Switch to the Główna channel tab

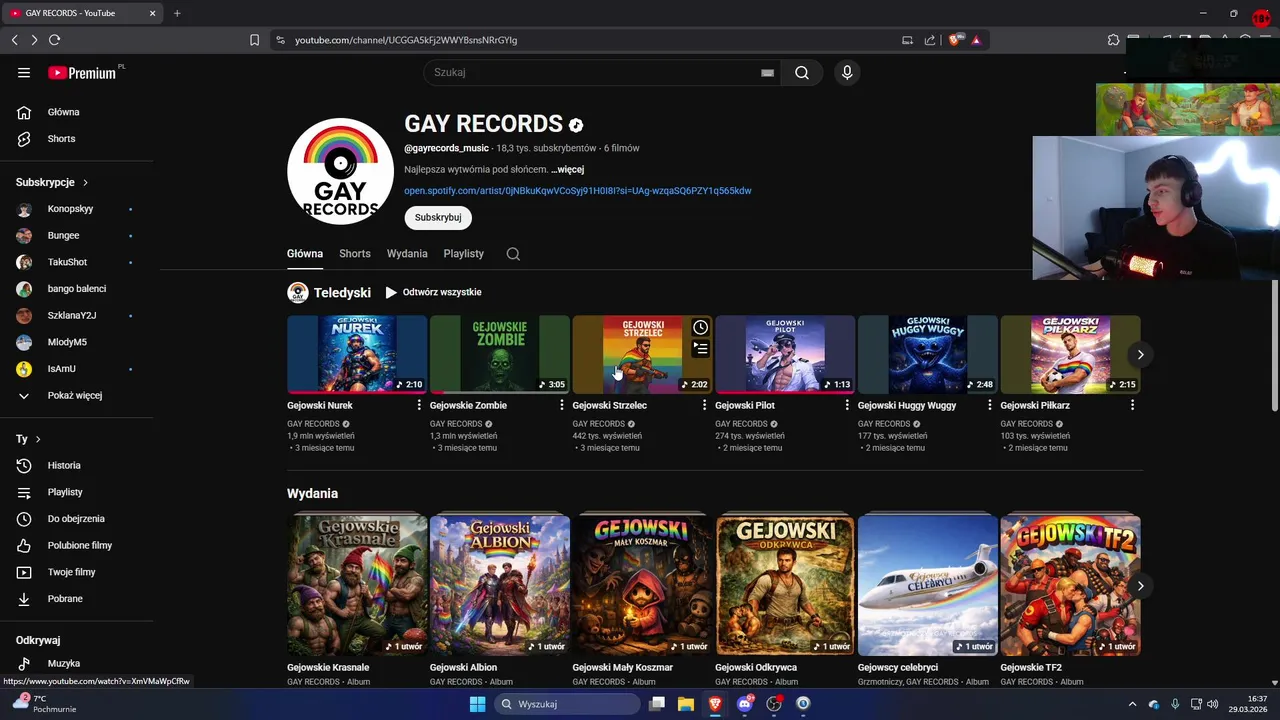click(305, 254)
